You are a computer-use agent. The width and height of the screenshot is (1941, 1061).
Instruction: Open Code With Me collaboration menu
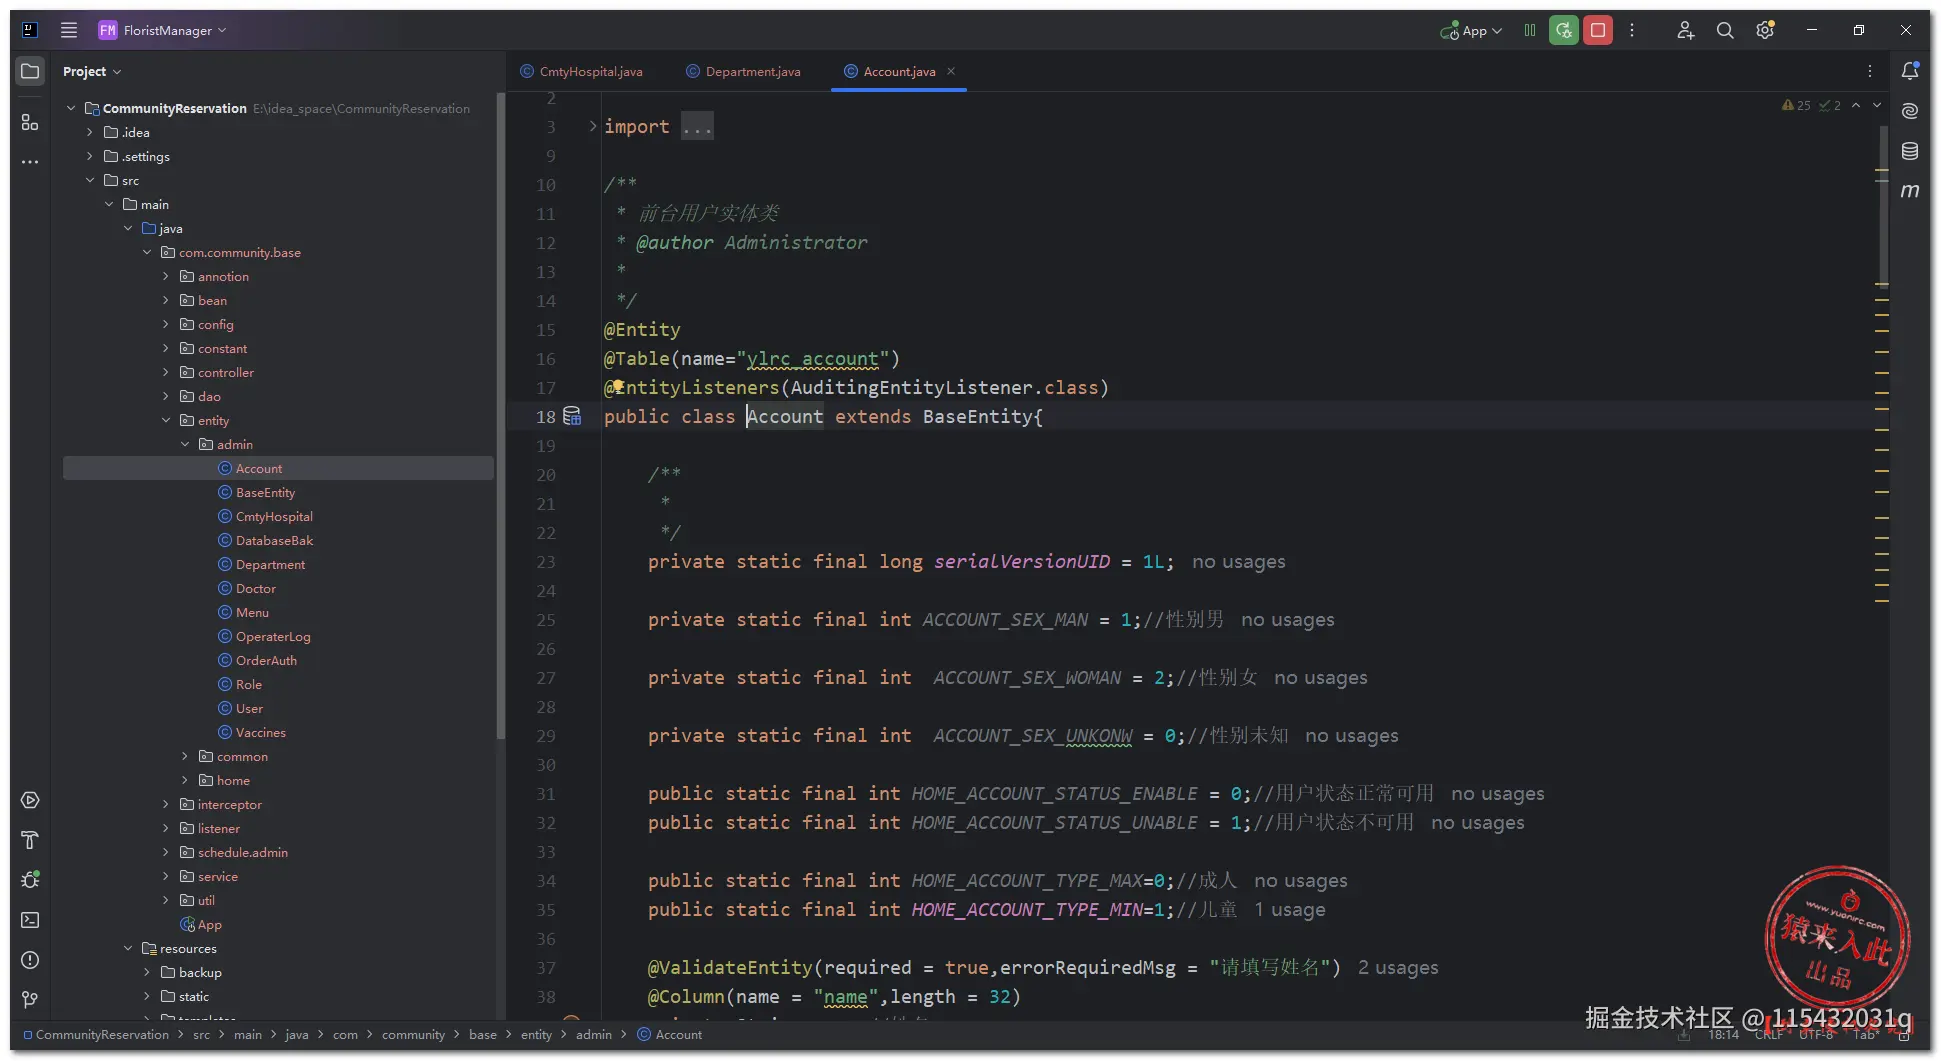click(1685, 30)
